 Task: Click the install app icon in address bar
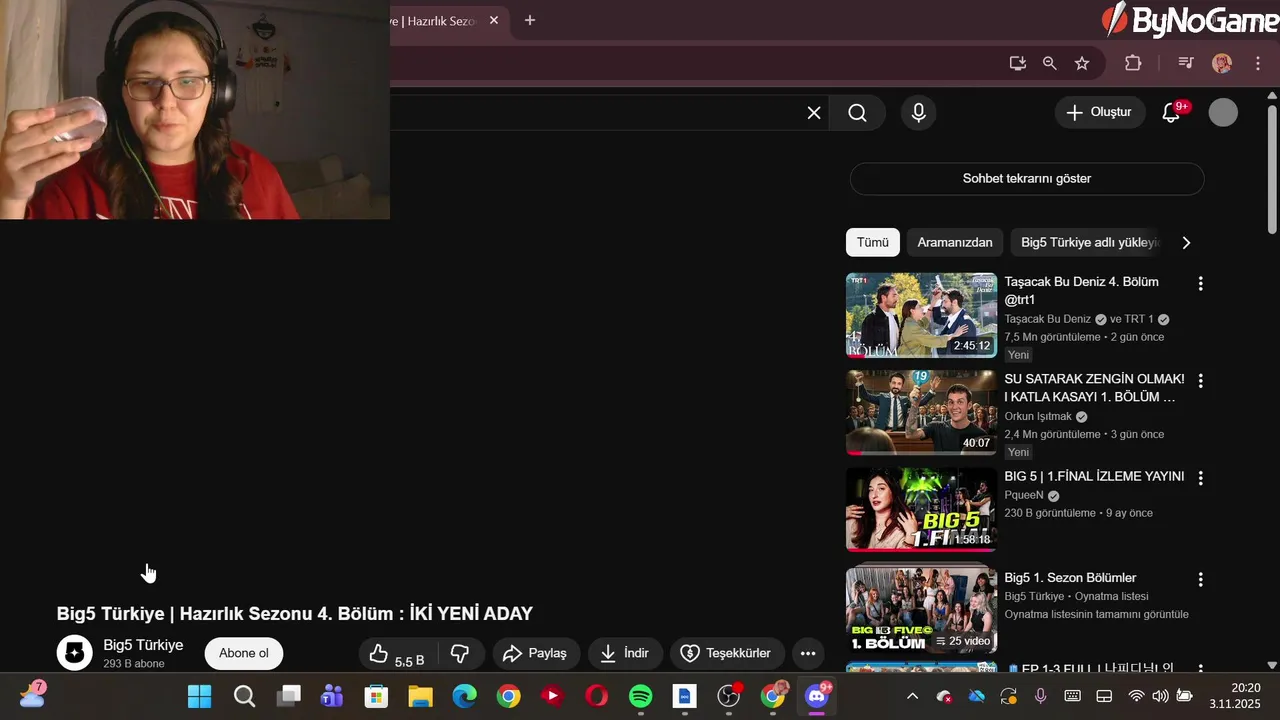pyautogui.click(x=1018, y=63)
